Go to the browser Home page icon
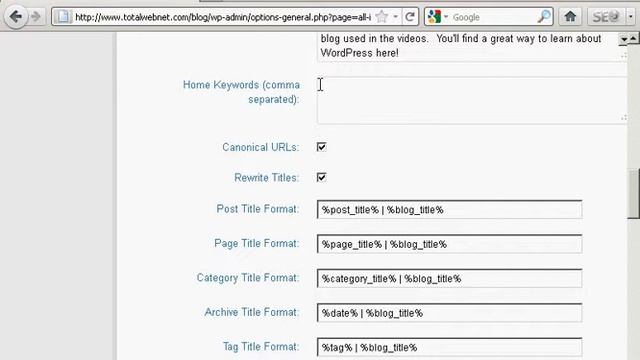This screenshot has width=640, height=360. (x=570, y=17)
